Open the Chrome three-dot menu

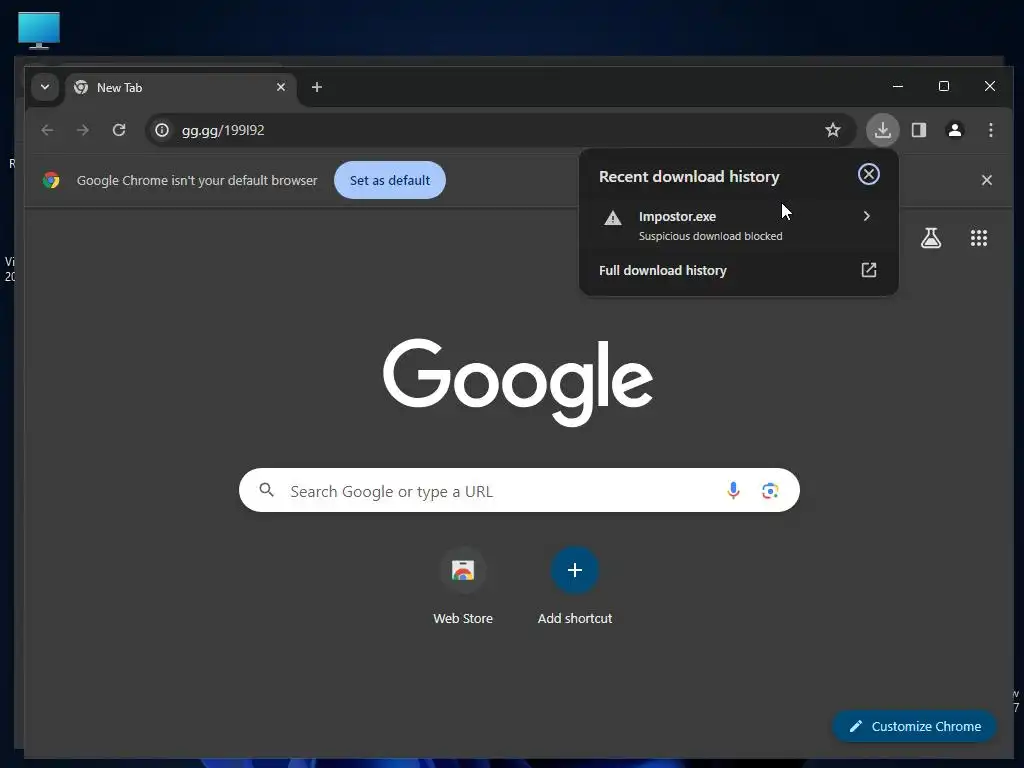[x=991, y=130]
